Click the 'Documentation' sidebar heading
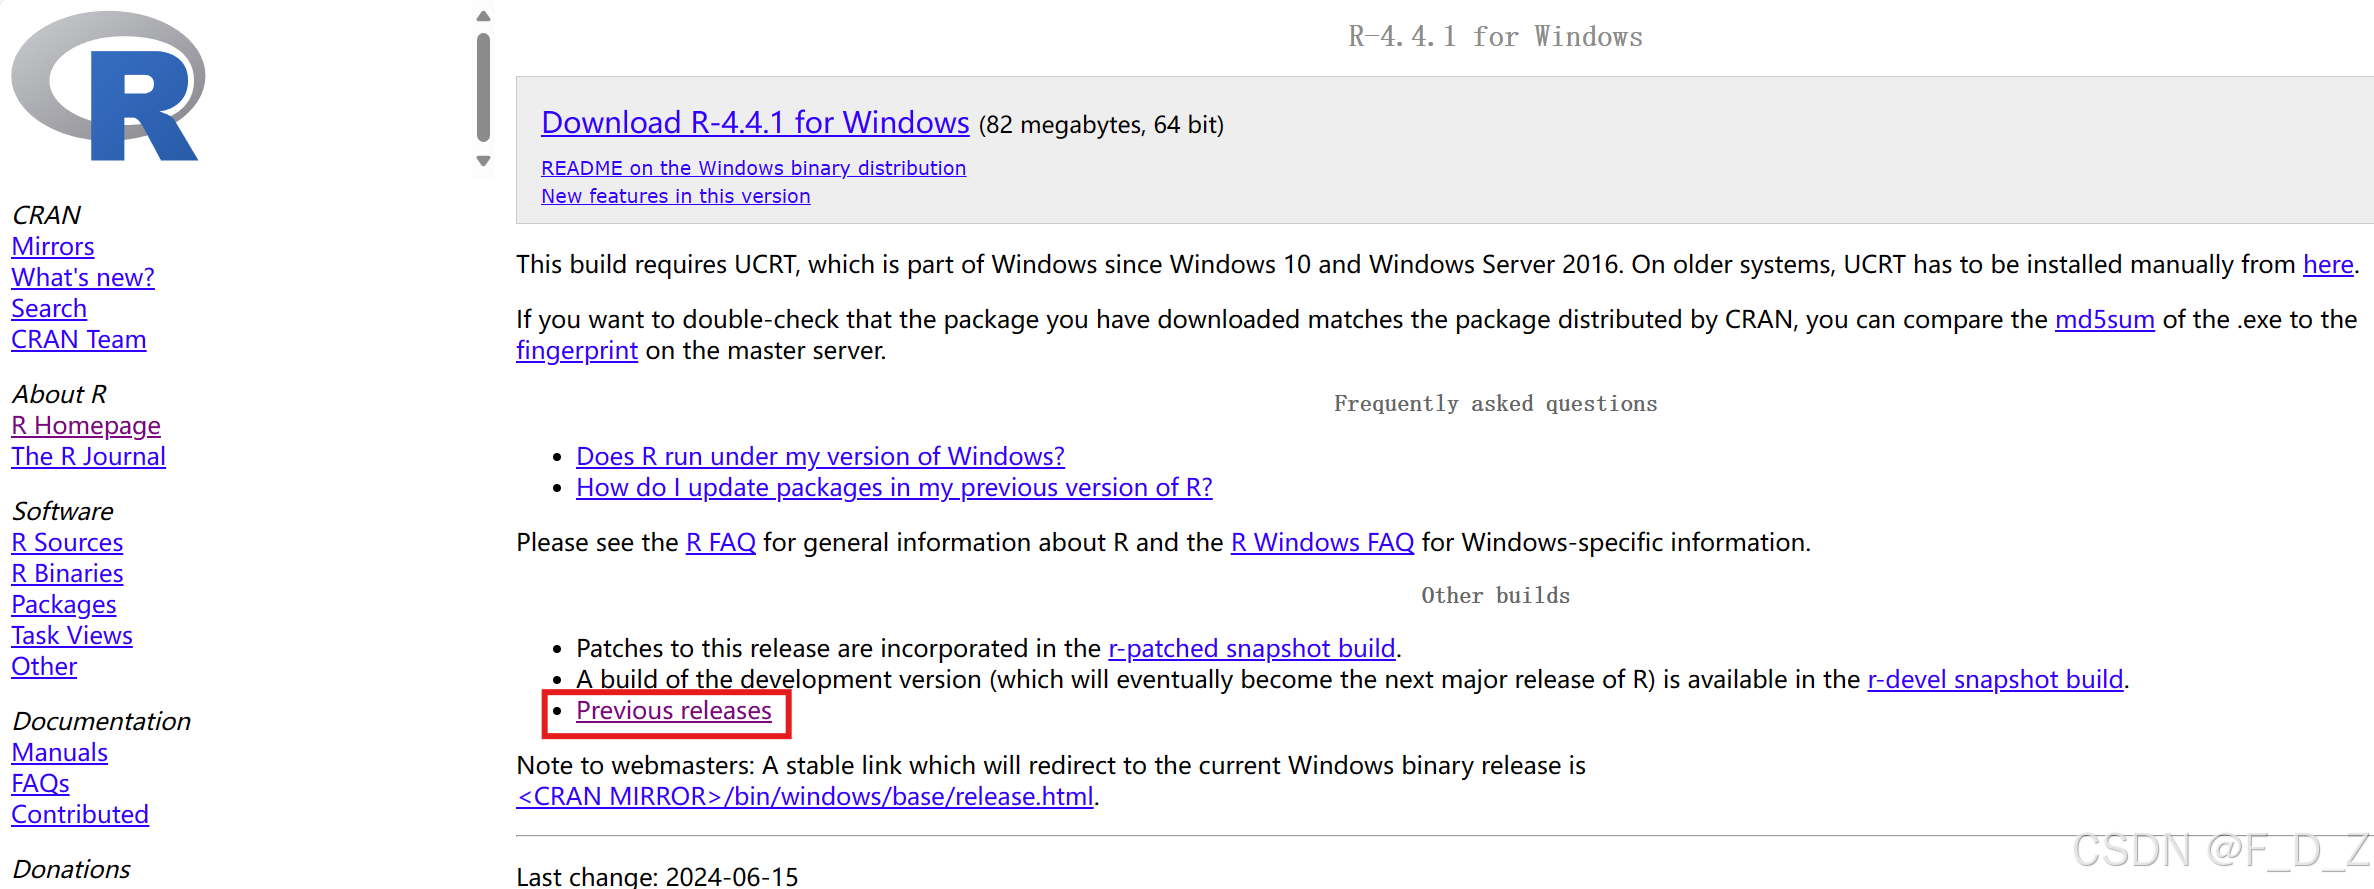 (x=101, y=721)
